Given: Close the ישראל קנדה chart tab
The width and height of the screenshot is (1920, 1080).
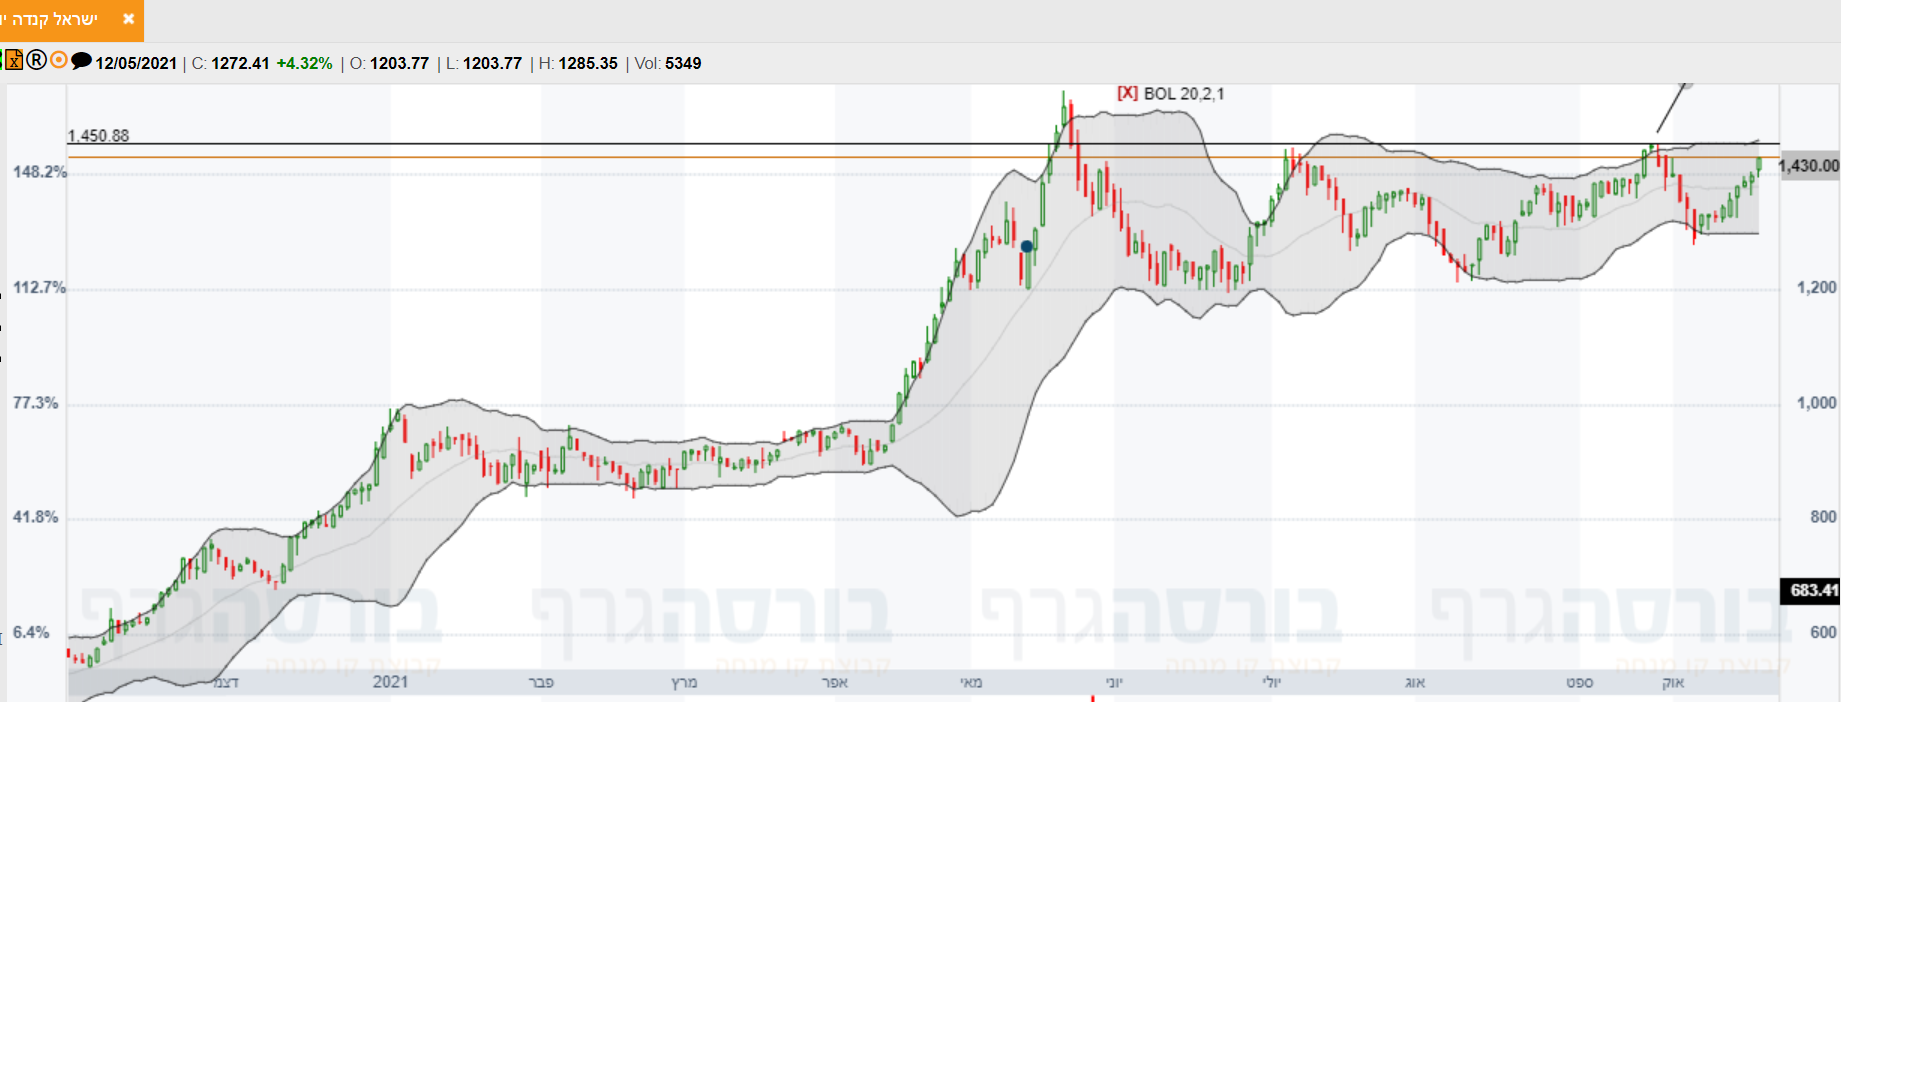Looking at the screenshot, I should tap(128, 19).
